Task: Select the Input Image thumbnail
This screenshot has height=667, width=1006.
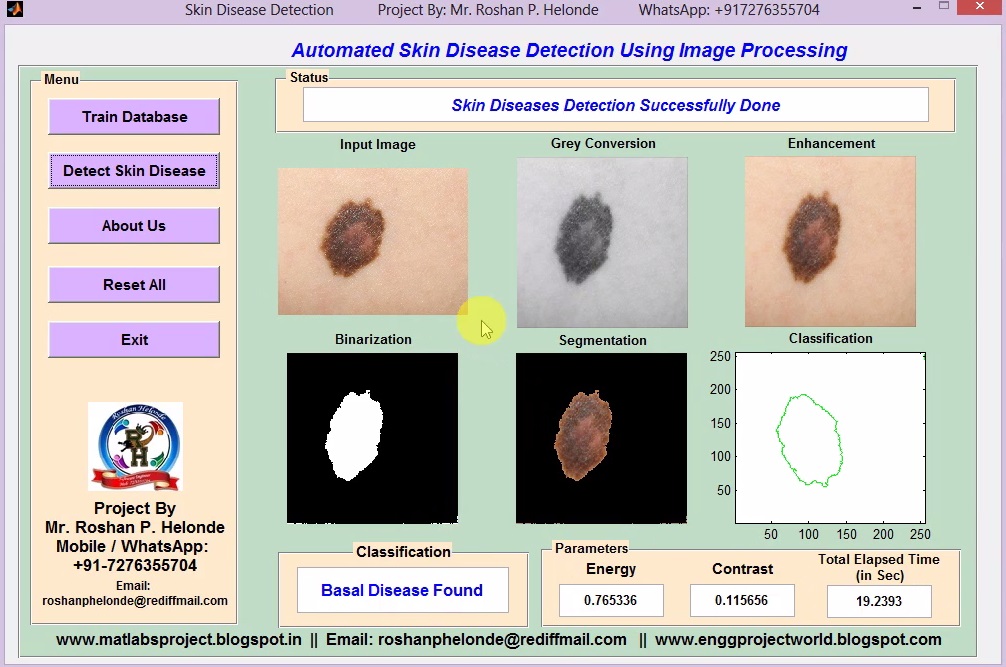Action: point(373,241)
